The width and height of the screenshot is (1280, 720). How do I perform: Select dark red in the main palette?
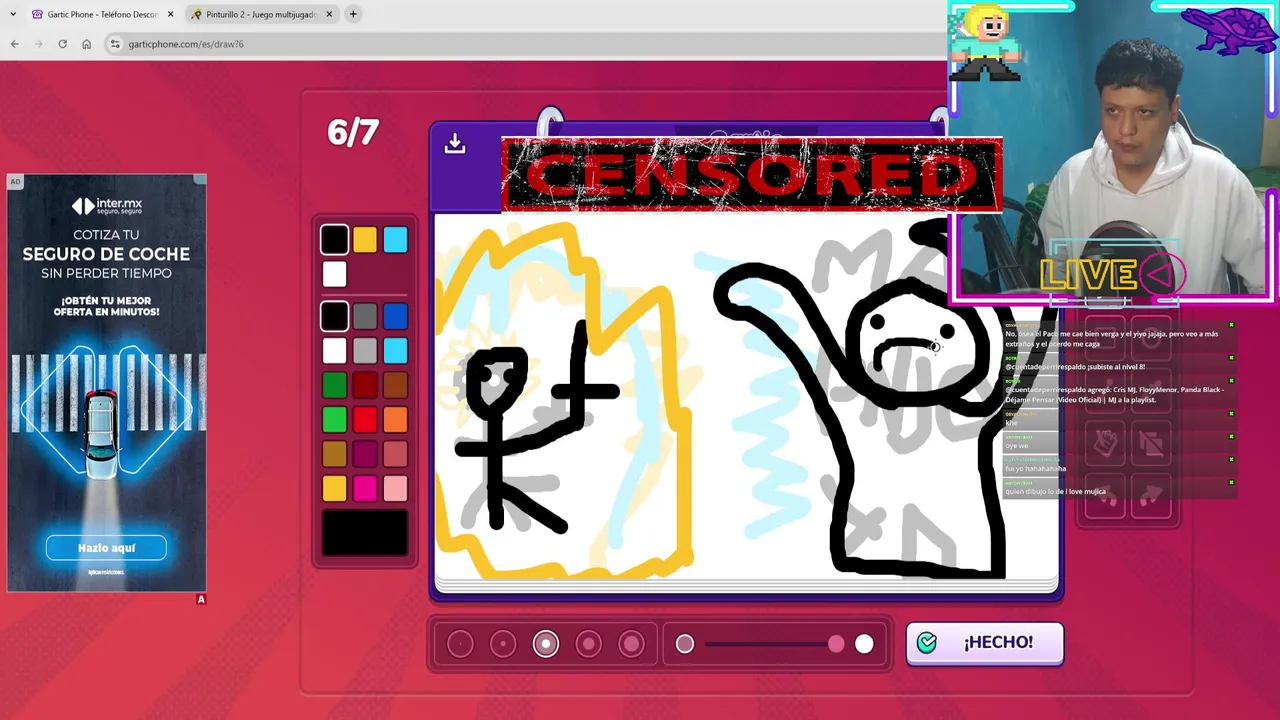[365, 385]
